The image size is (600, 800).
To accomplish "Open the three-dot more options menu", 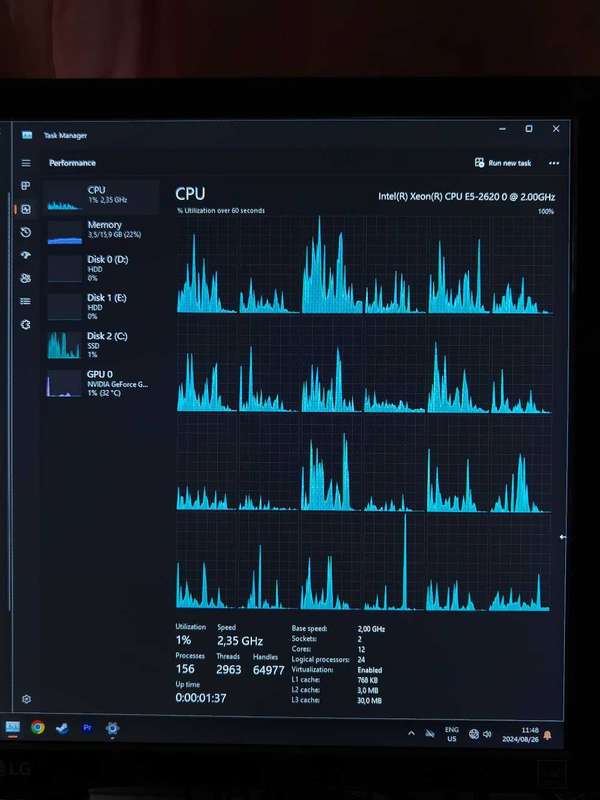I will point(554,163).
